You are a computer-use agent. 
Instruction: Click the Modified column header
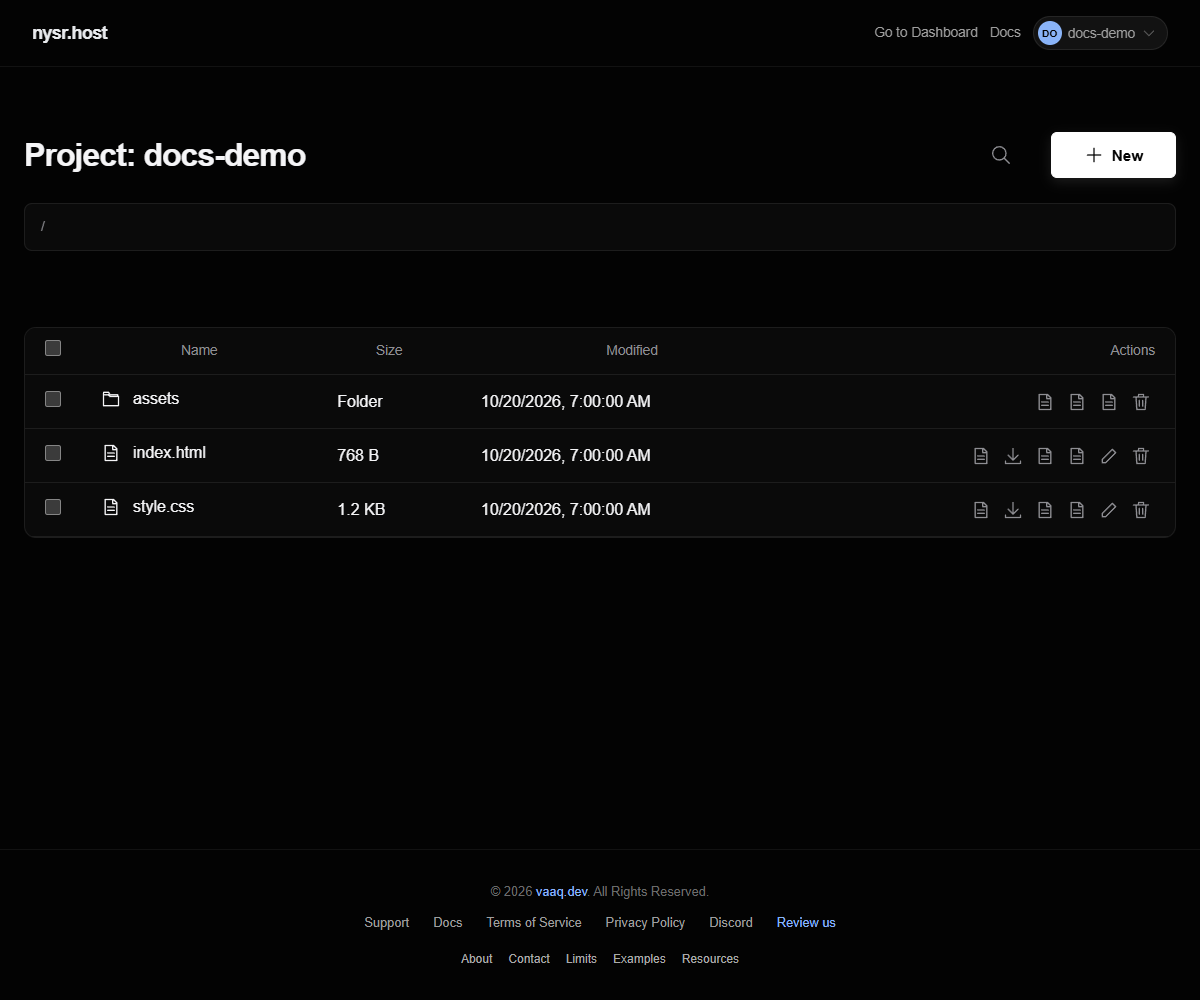pos(632,350)
